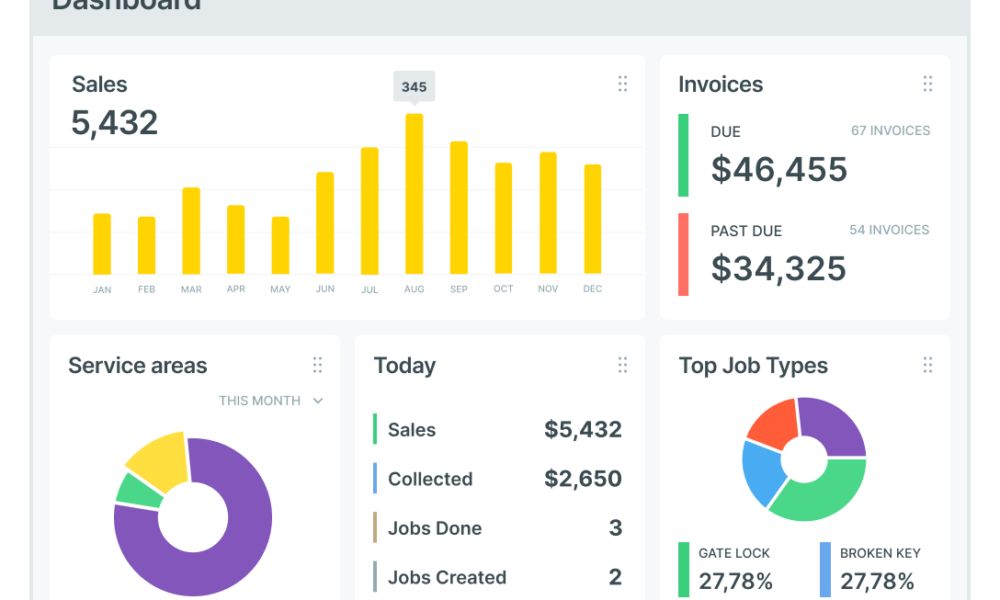
Task: Open Sales card drag handle menu
Action: (x=622, y=84)
